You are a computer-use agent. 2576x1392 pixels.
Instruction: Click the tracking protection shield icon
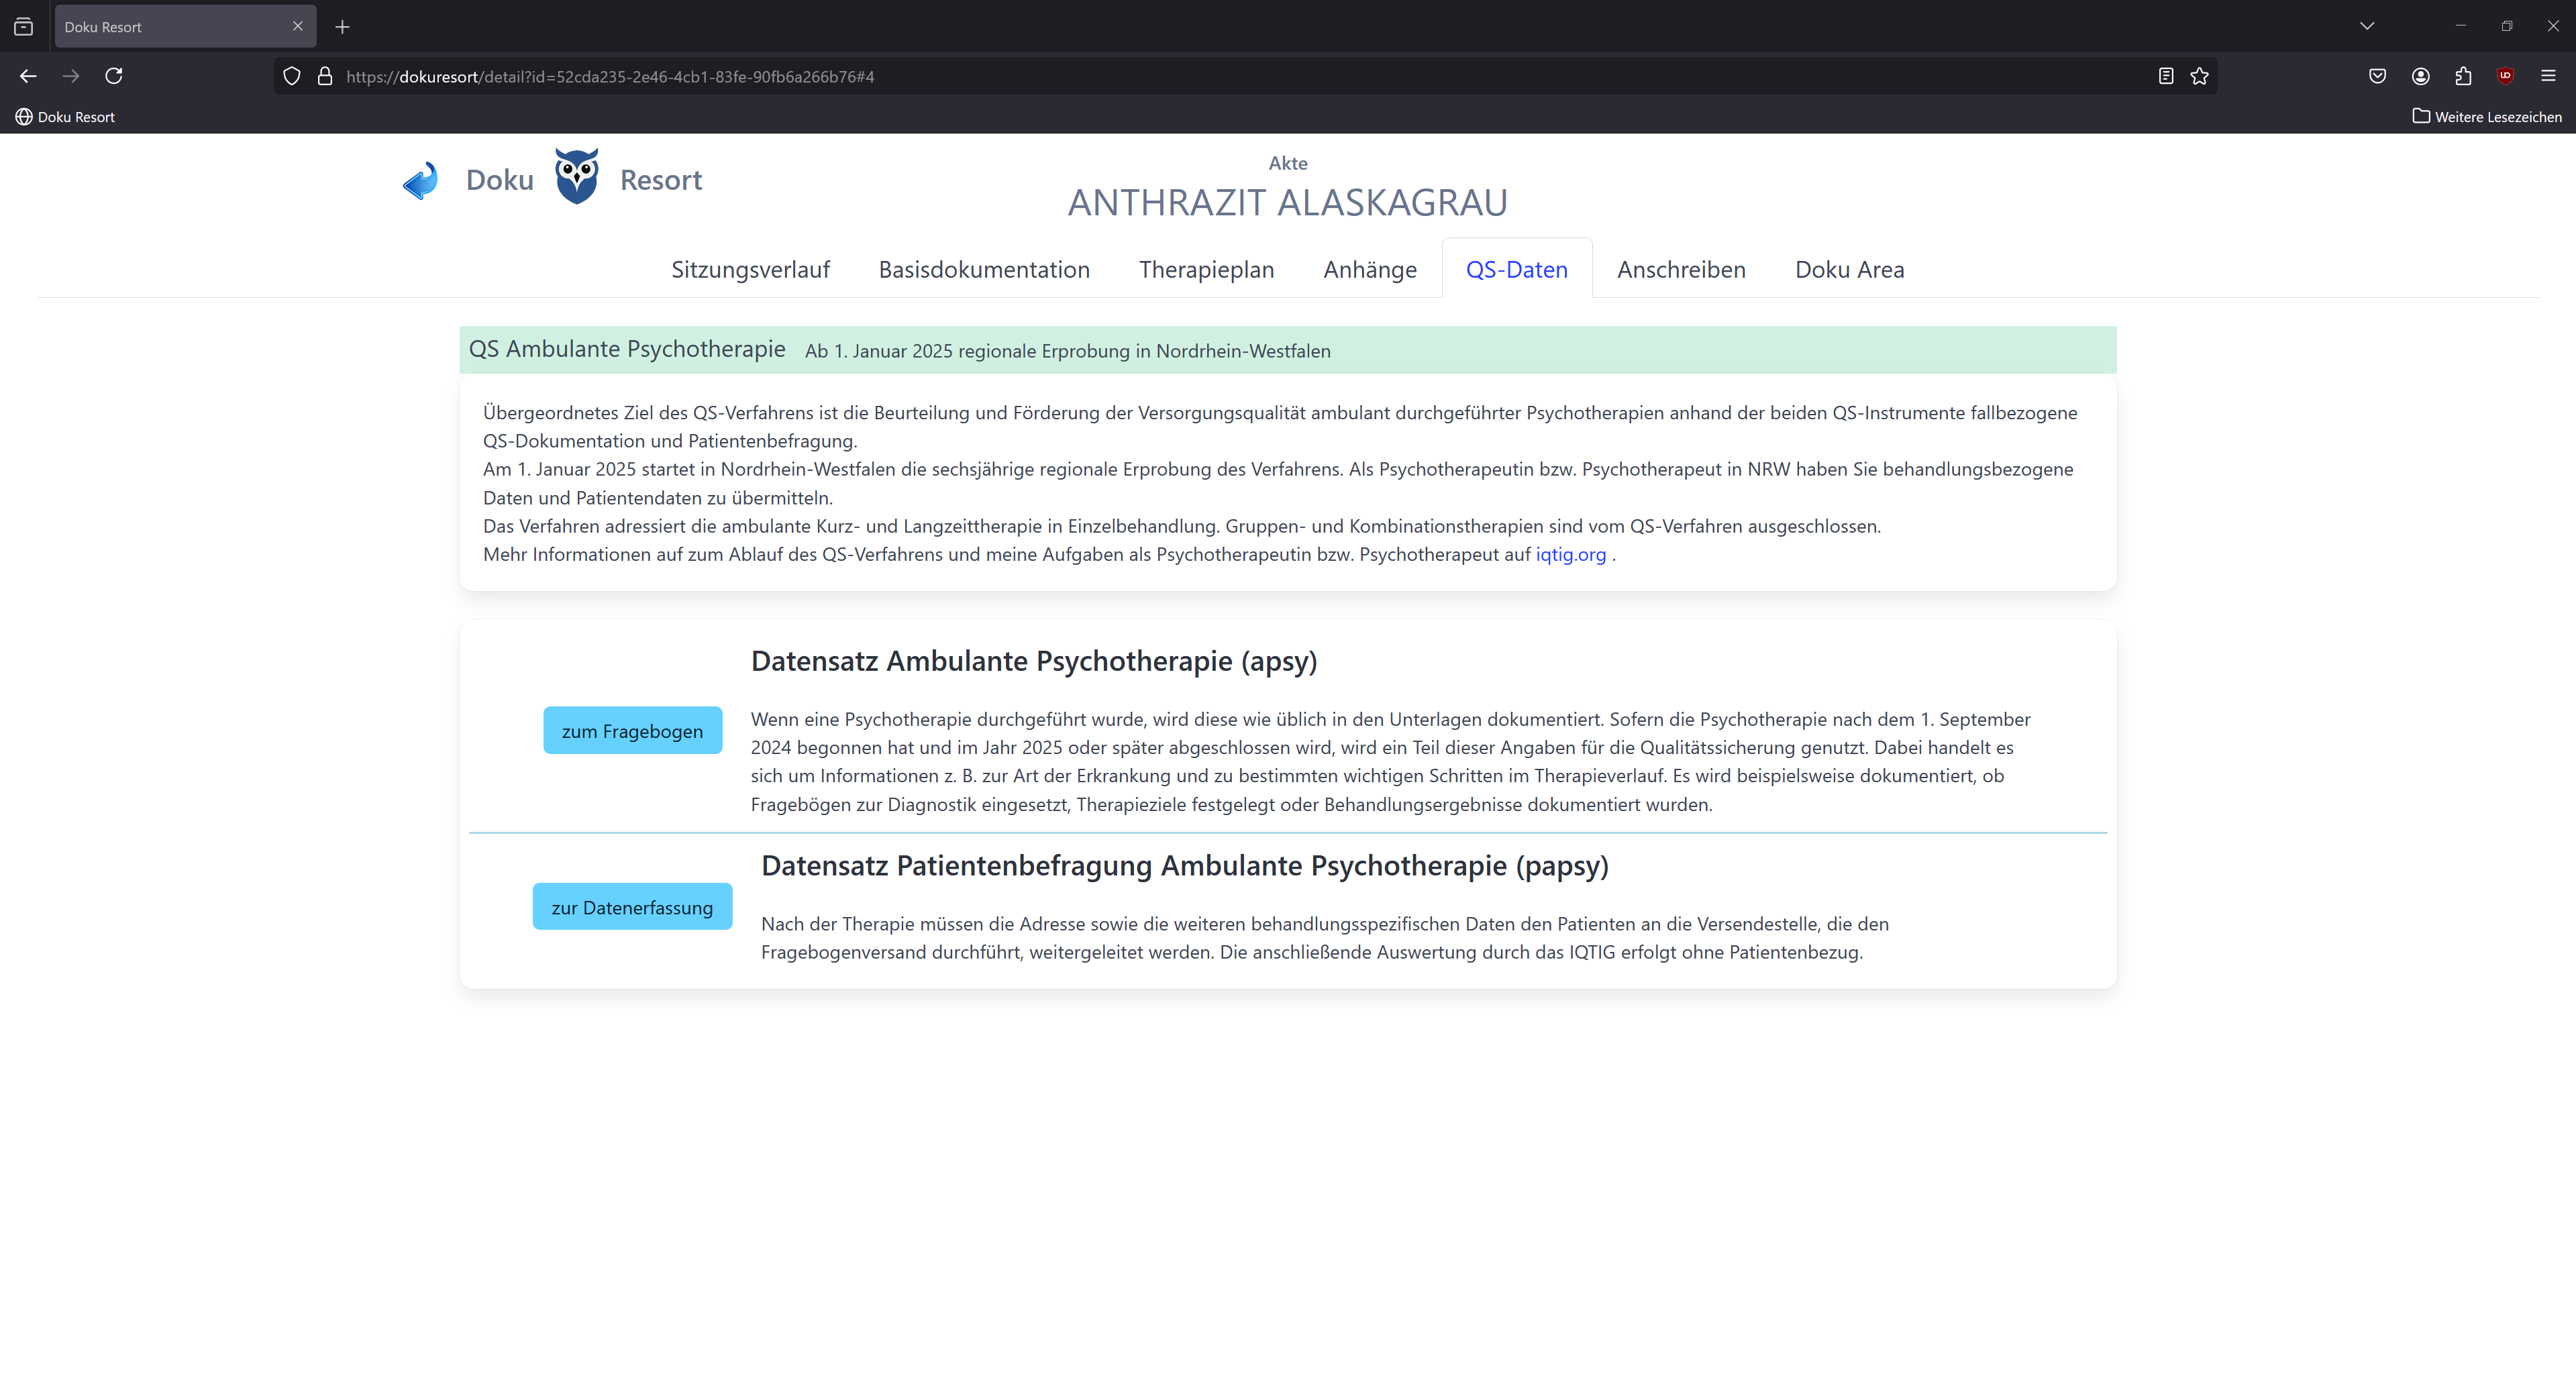[291, 76]
